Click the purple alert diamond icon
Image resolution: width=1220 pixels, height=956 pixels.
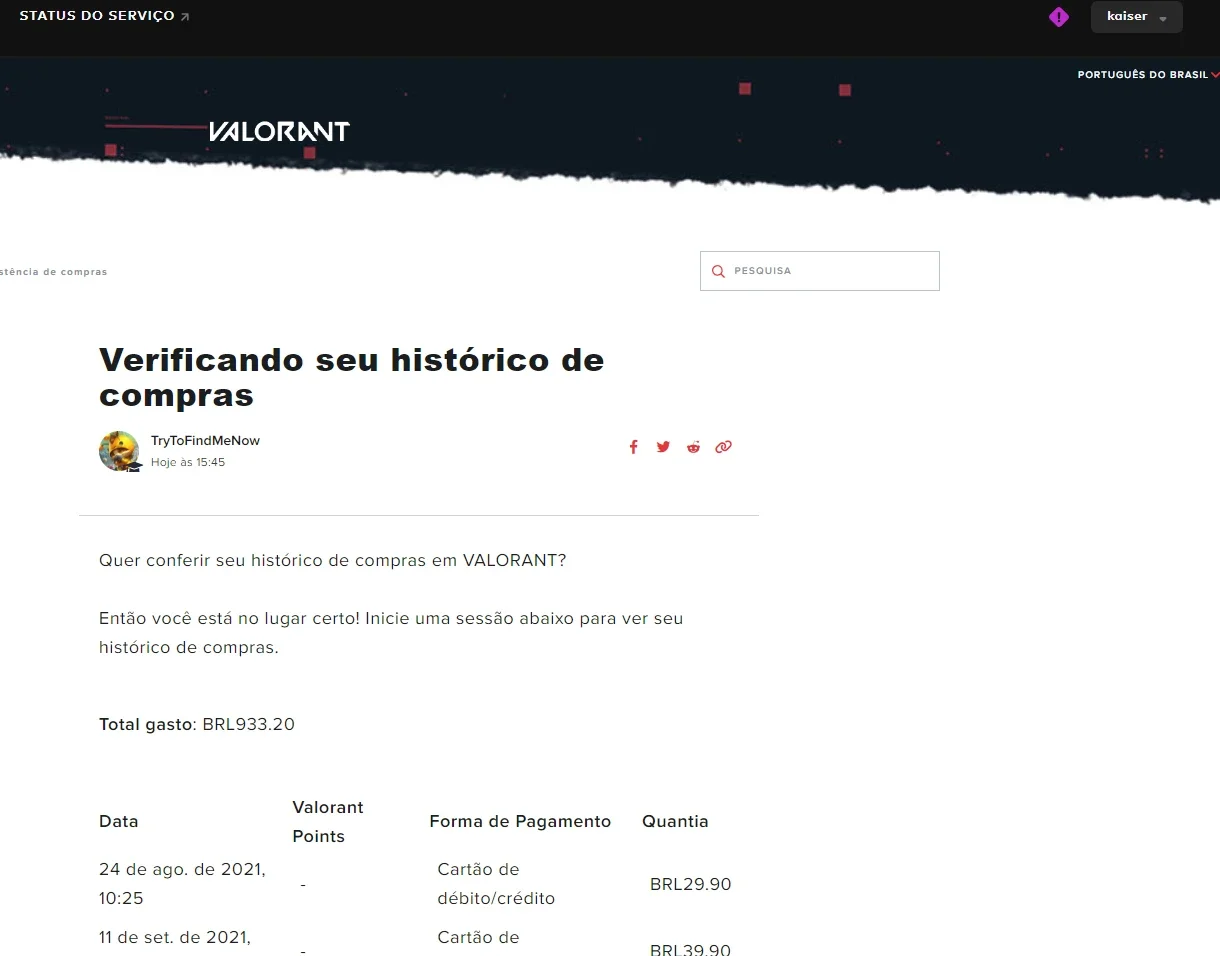[1059, 17]
